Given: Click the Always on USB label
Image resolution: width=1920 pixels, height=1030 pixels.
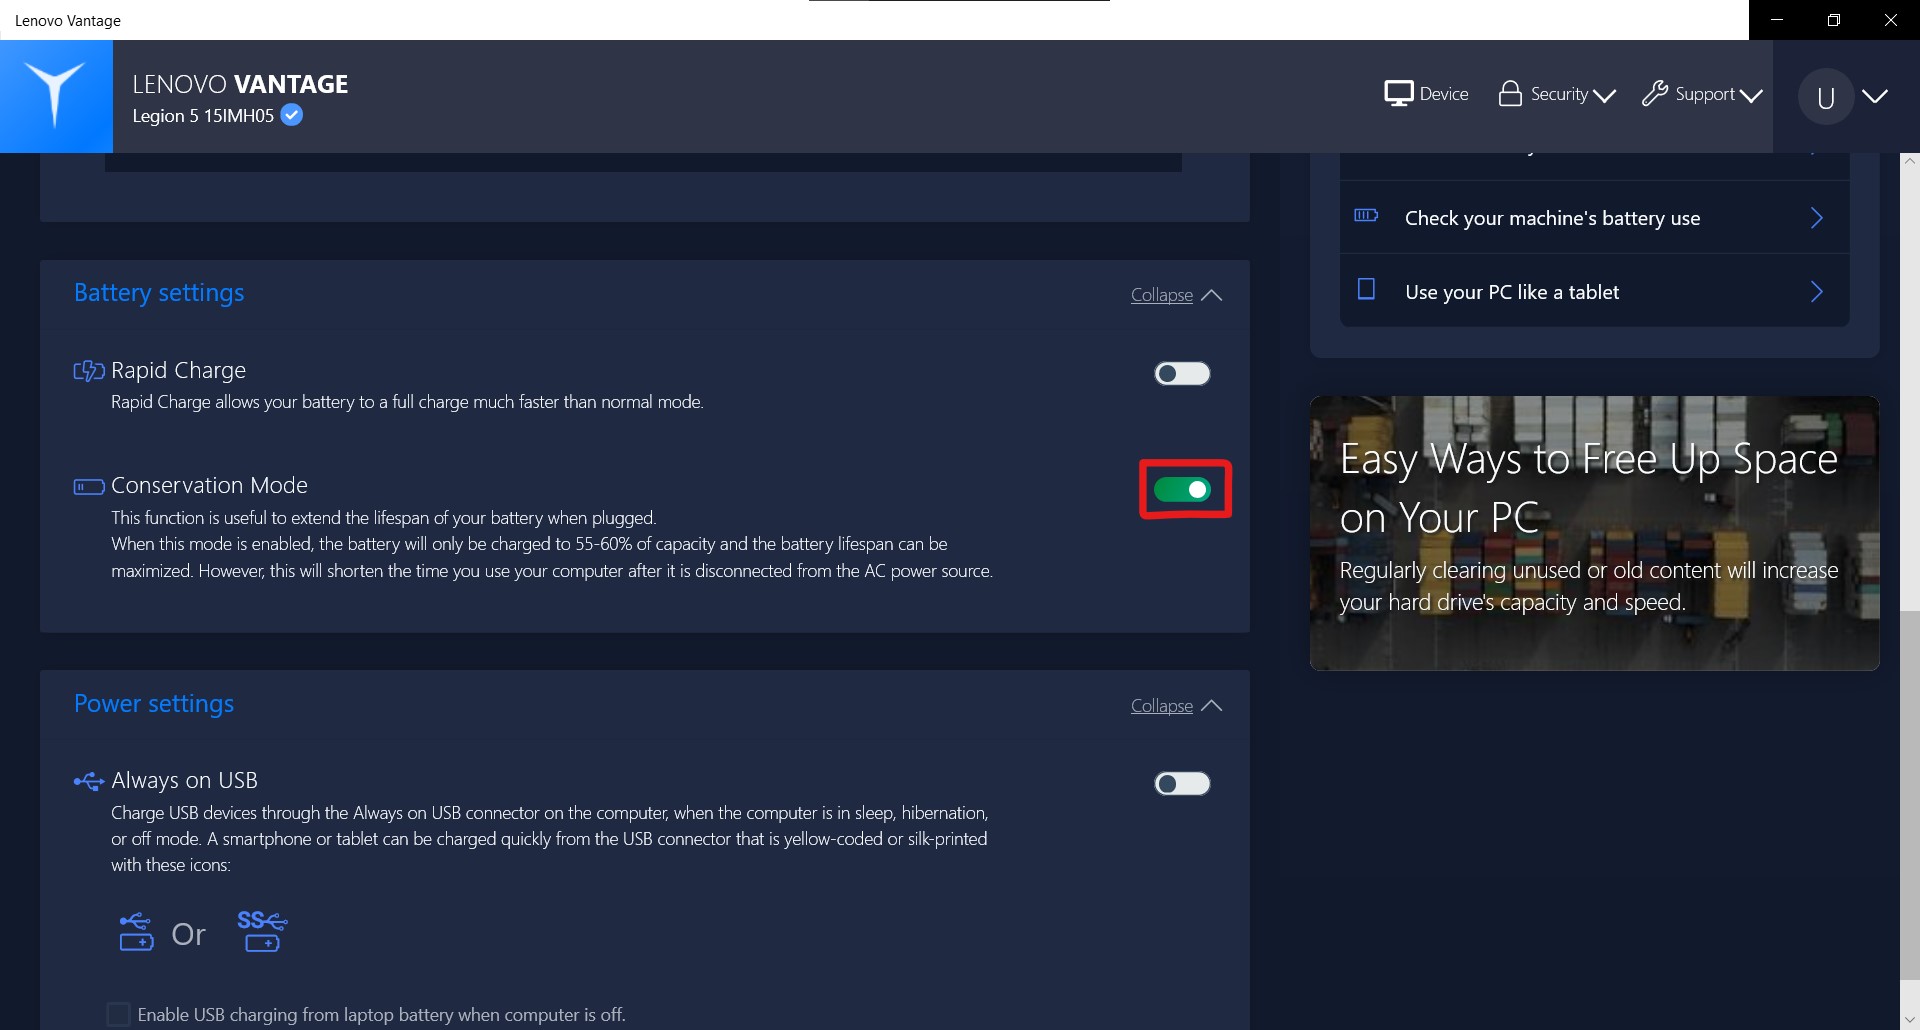Looking at the screenshot, I should (x=184, y=780).
